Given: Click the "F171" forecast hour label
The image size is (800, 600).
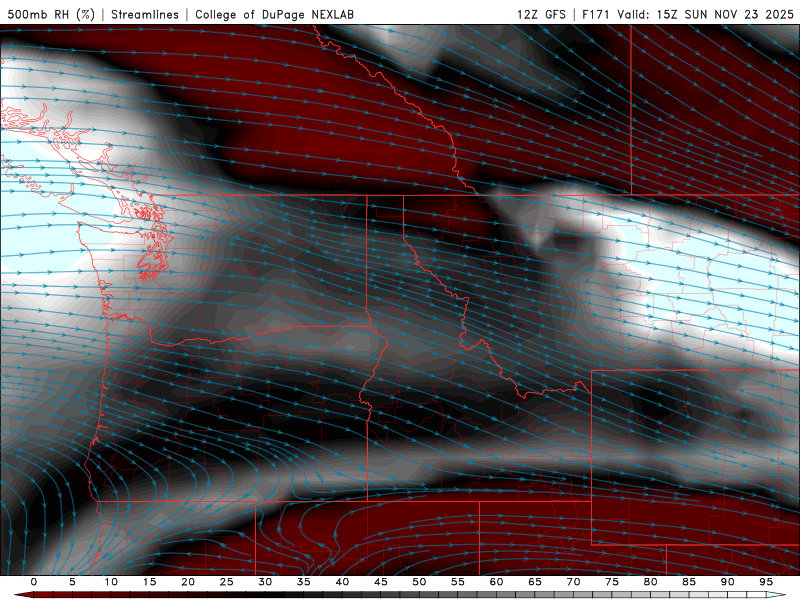Looking at the screenshot, I should (596, 14).
